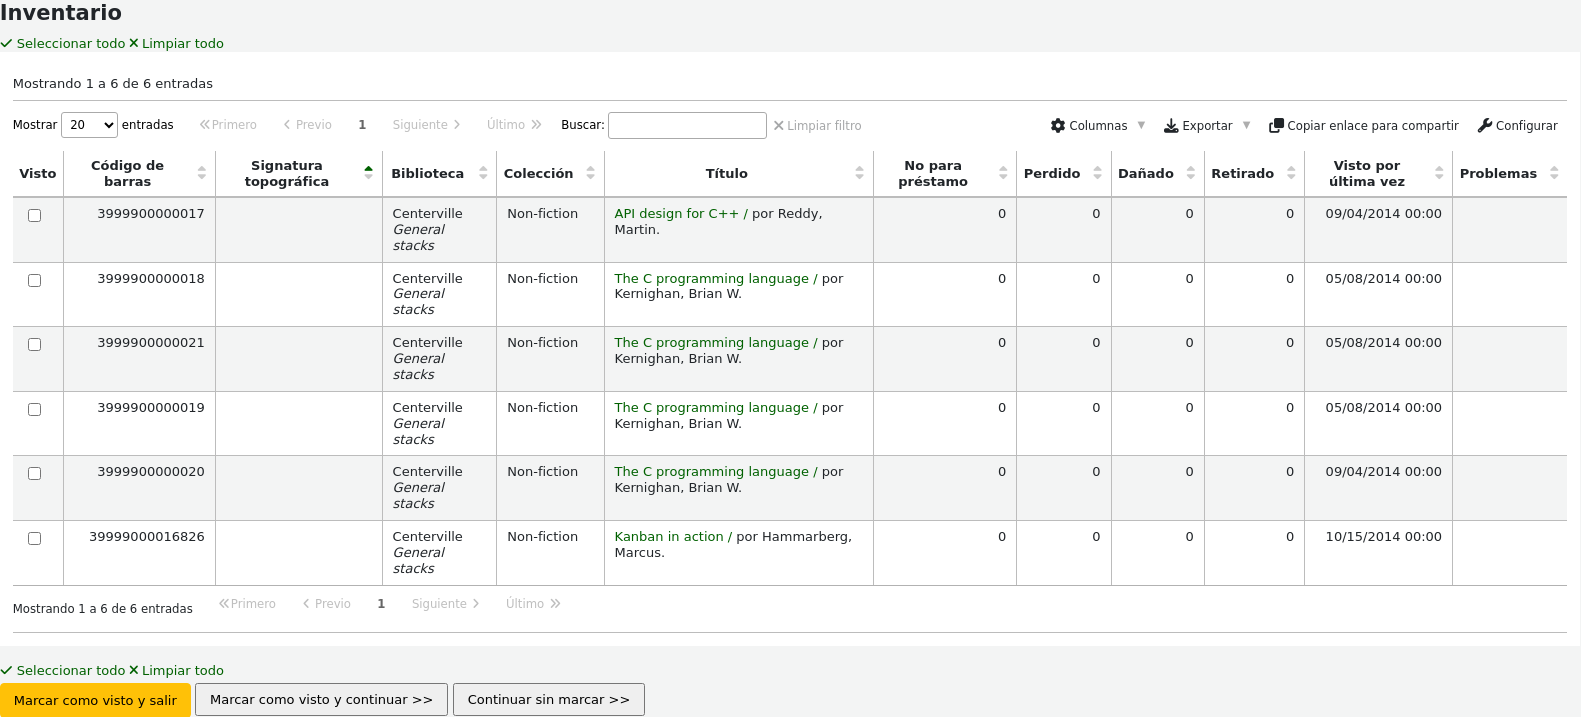
Task: Sort by Signatura topográfica arrows
Action: [x=369, y=174]
